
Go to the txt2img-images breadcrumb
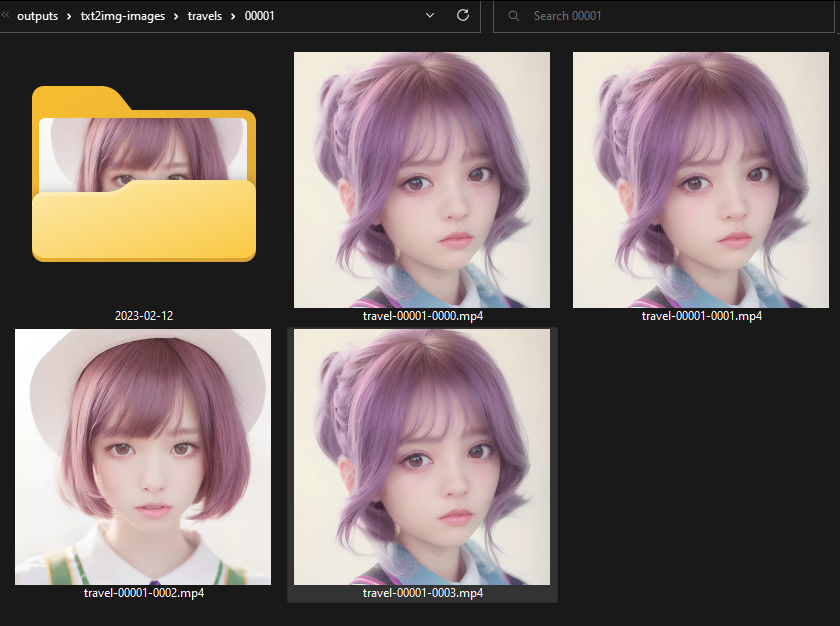point(123,16)
